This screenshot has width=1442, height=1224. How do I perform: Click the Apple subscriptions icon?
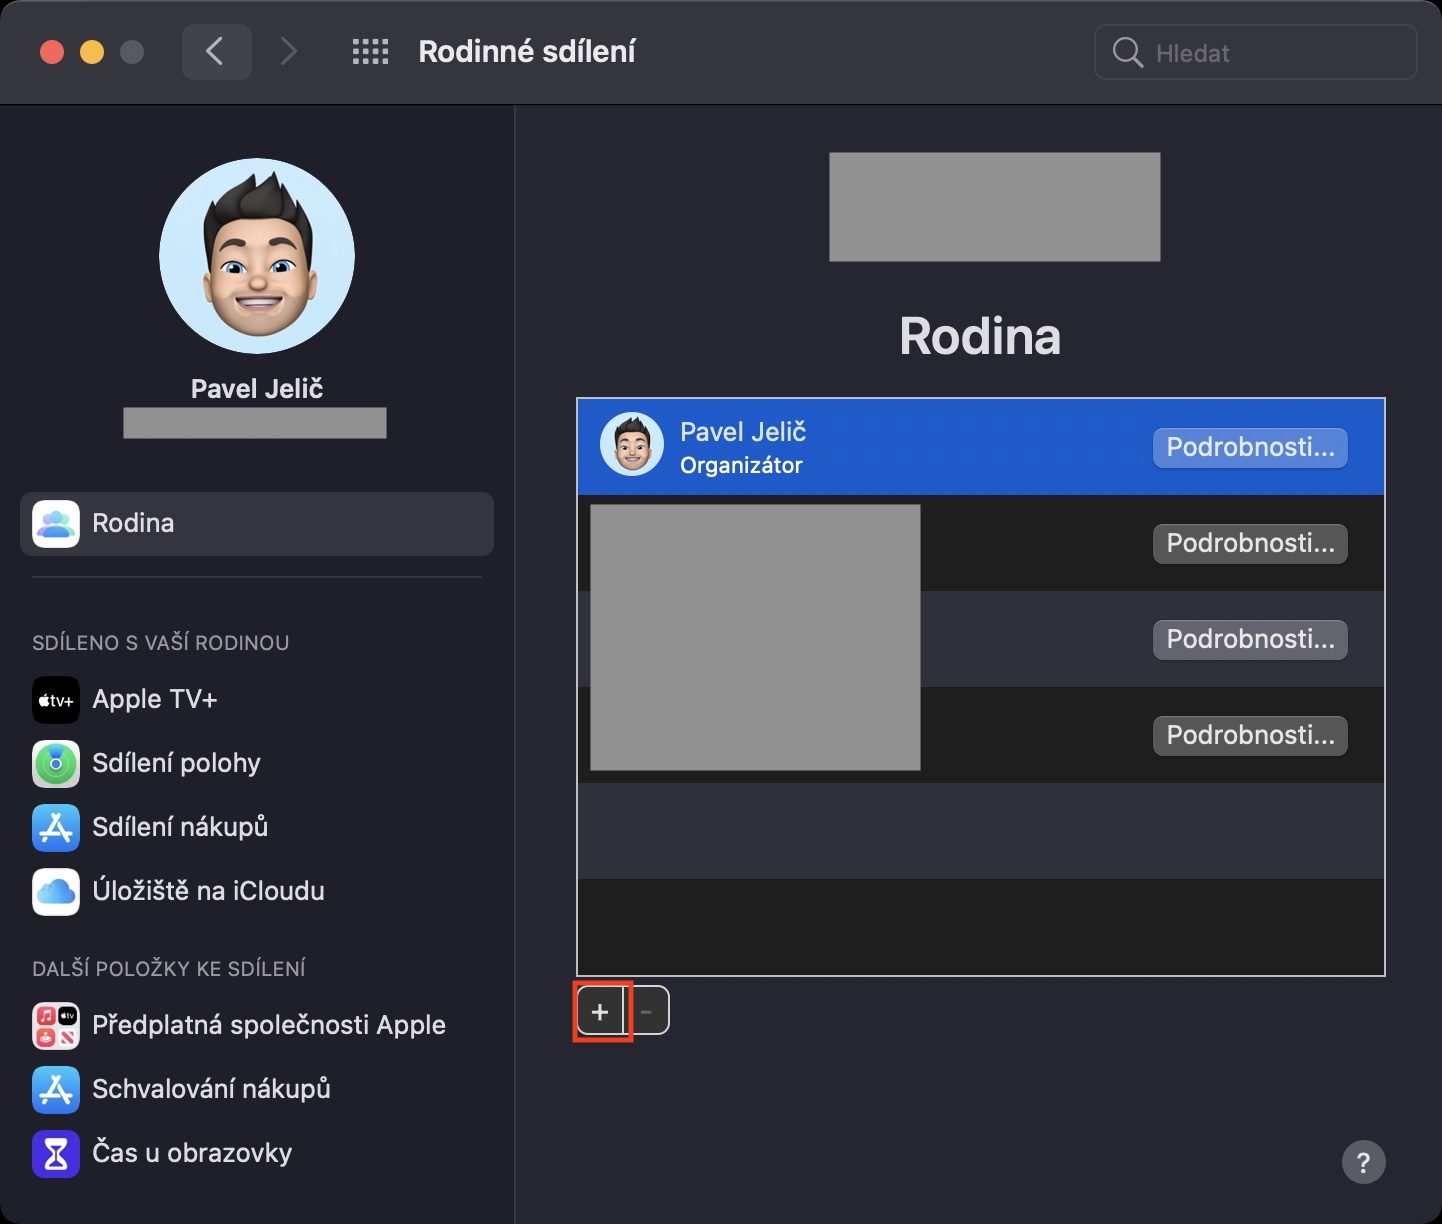point(56,1026)
